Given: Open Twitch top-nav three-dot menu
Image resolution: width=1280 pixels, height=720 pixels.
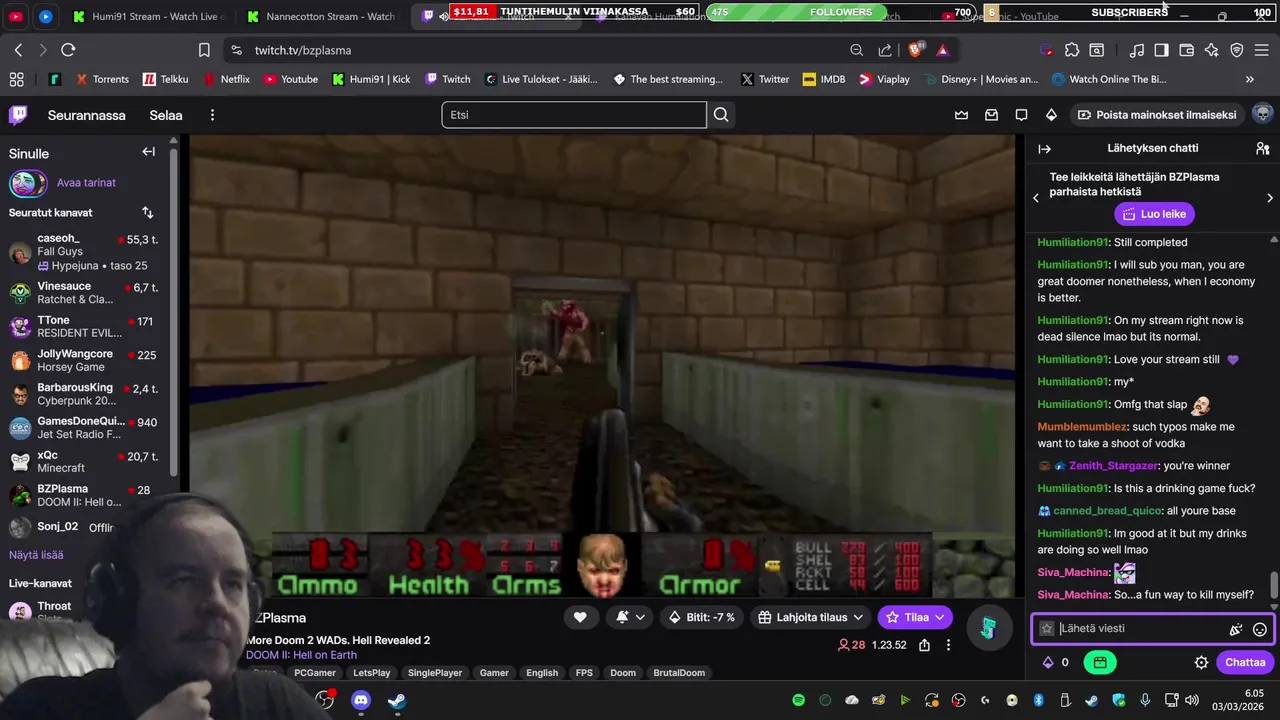Looking at the screenshot, I should pyautogui.click(x=212, y=115).
